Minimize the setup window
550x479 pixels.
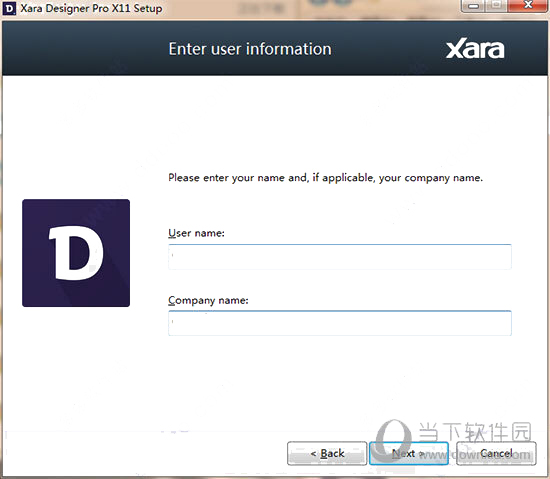[x=474, y=5]
